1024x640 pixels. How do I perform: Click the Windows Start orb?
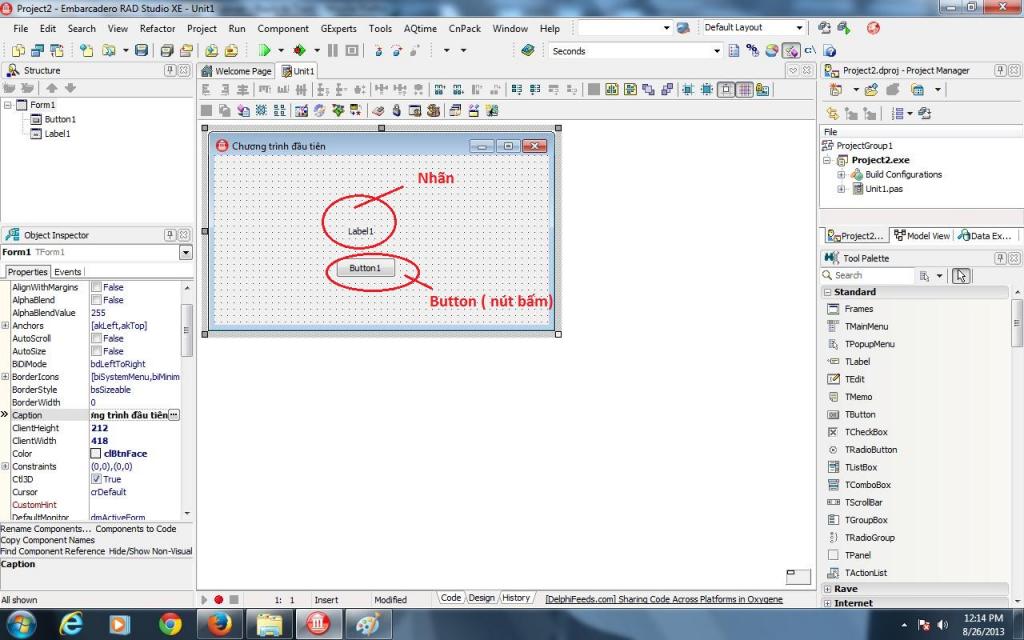pyautogui.click(x=22, y=624)
